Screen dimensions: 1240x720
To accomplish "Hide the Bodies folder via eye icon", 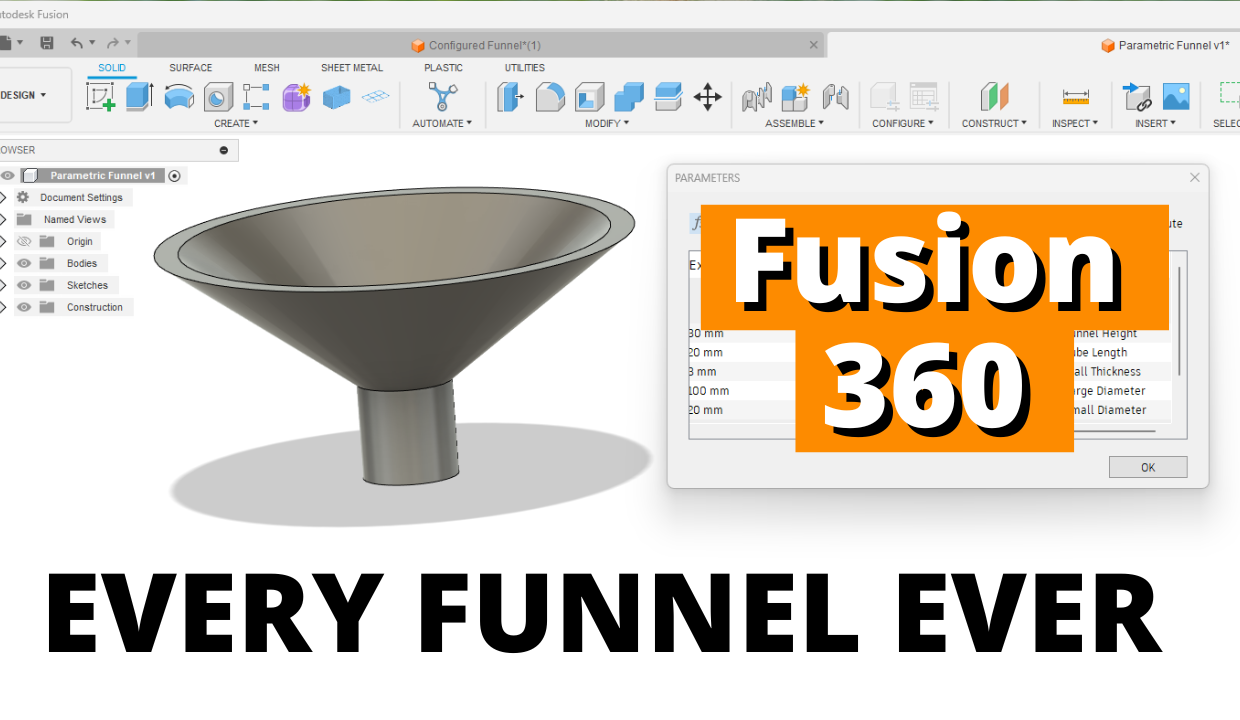I will click(24, 264).
